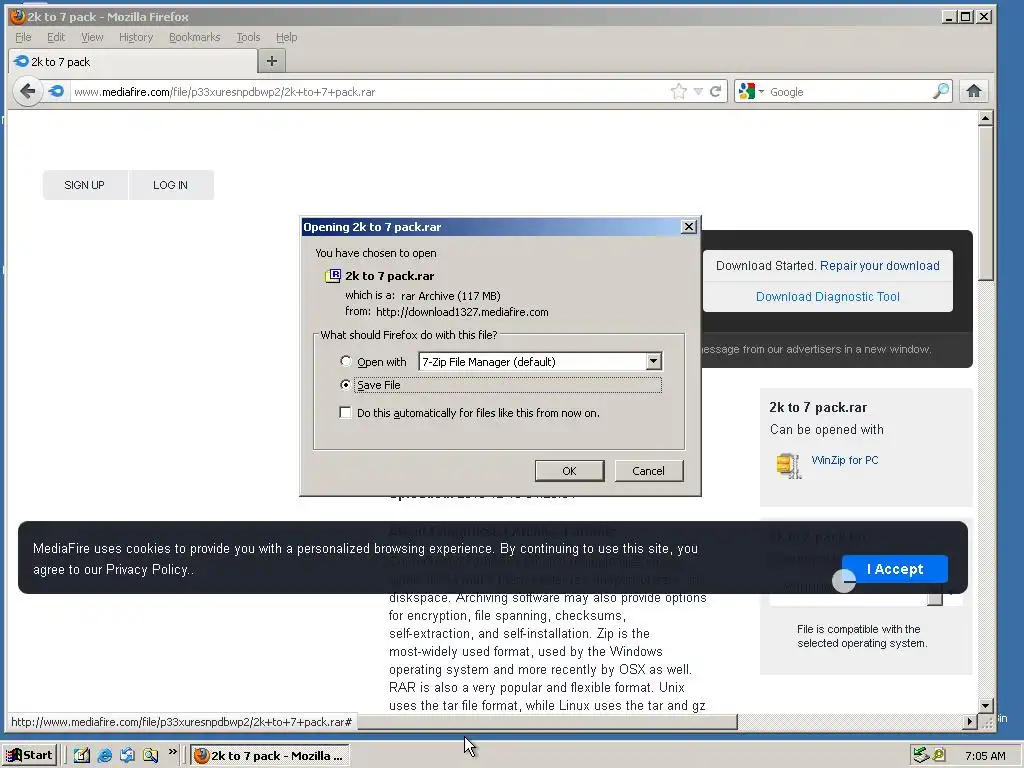Cancel the file download dialog

[648, 471]
